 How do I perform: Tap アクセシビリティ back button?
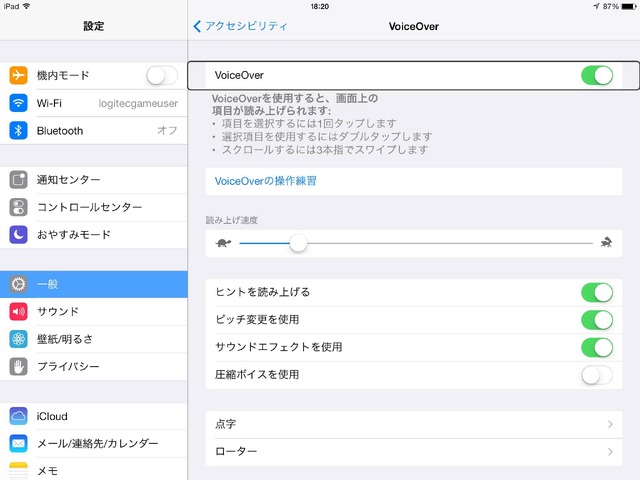coord(240,26)
